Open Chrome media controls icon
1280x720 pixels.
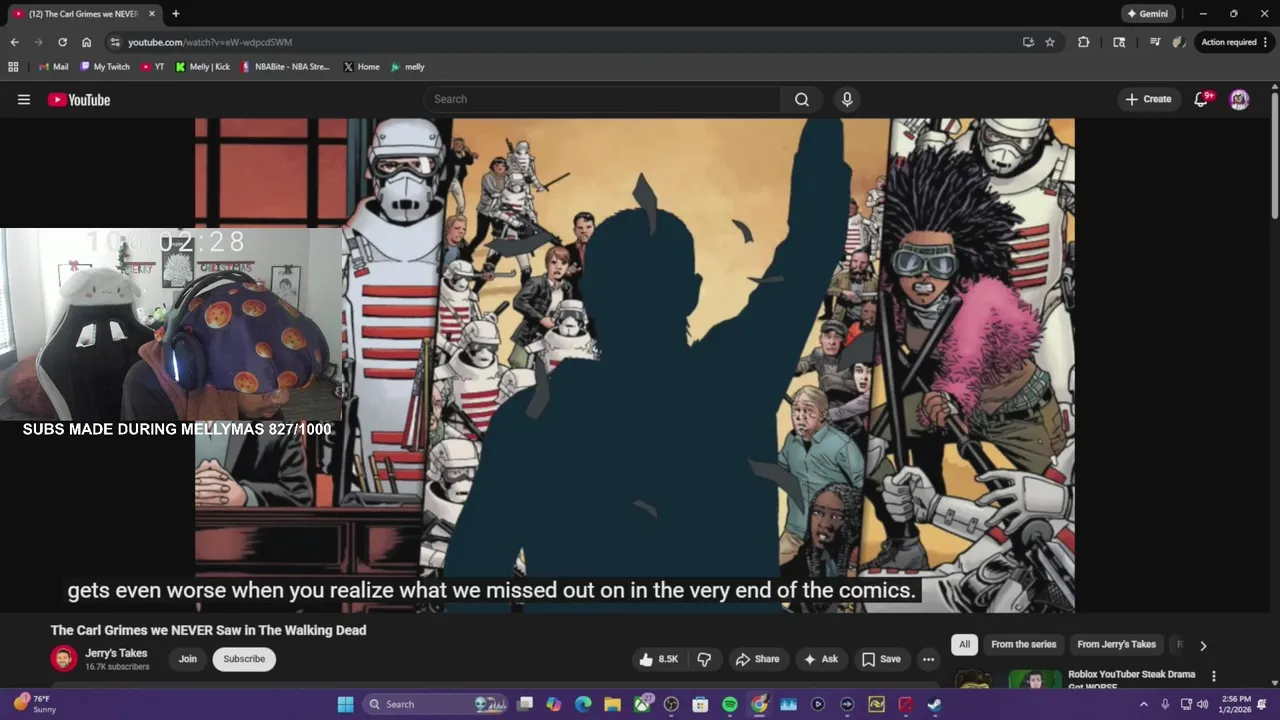[x=1155, y=42]
